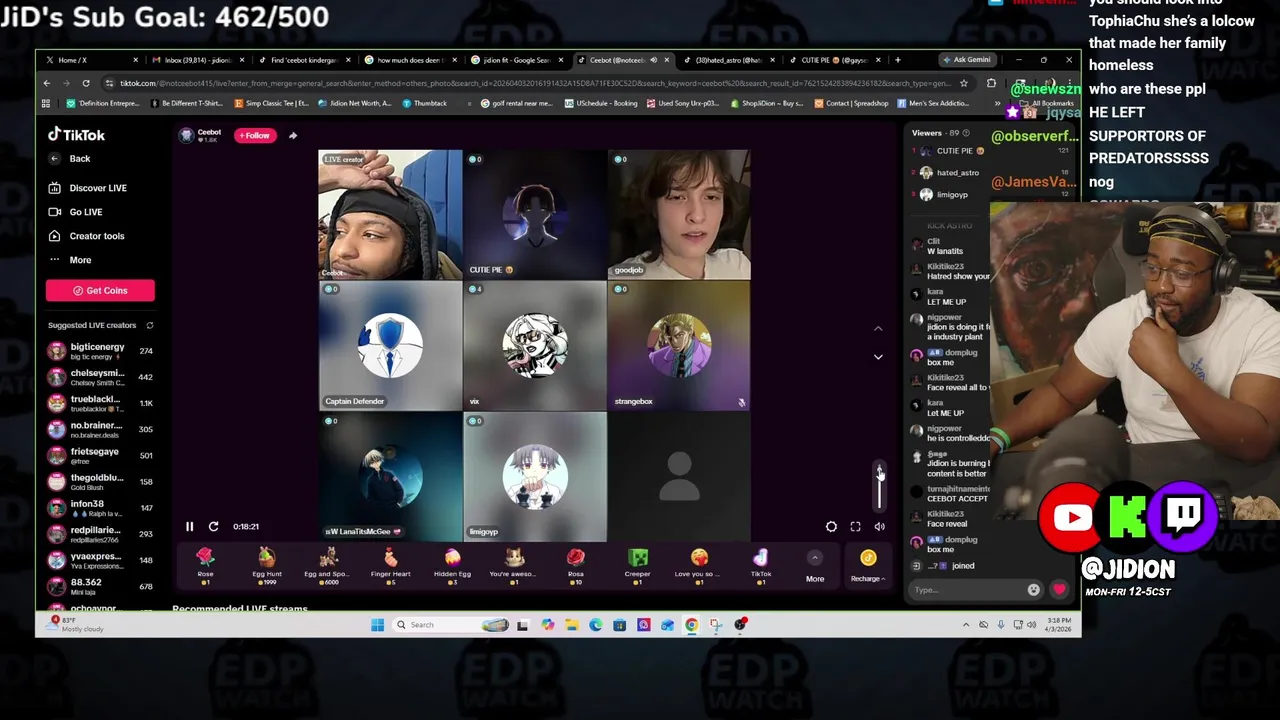Viewport: 1280px width, 720px height.
Task: Click the Get Coins button
Action: pyautogui.click(x=100, y=290)
